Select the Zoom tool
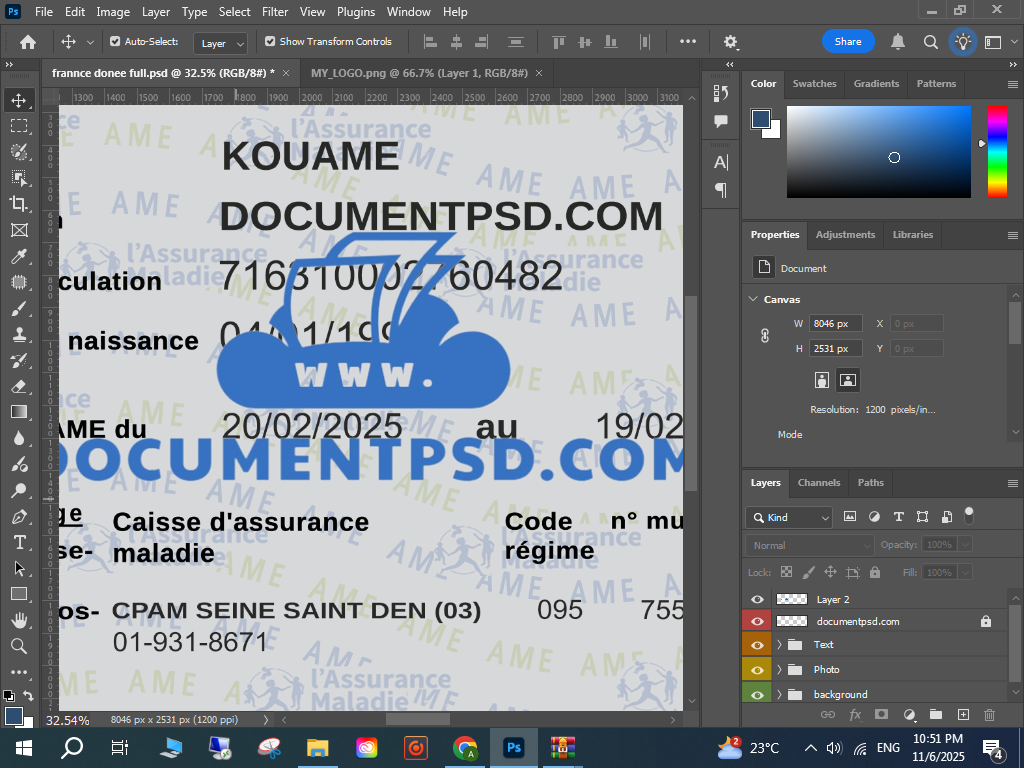This screenshot has width=1024, height=768. pyautogui.click(x=19, y=646)
